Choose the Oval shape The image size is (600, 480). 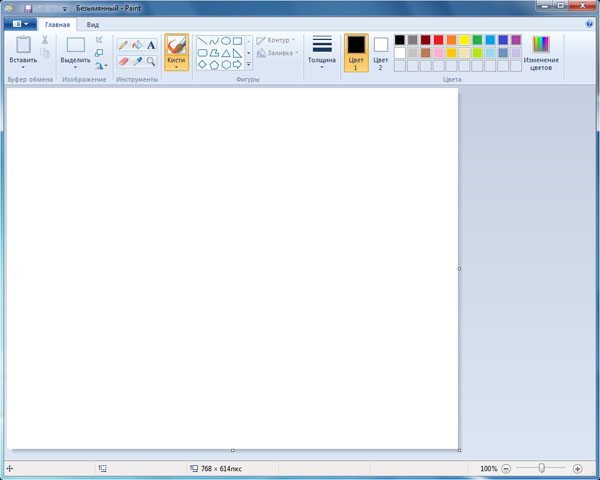coord(226,41)
